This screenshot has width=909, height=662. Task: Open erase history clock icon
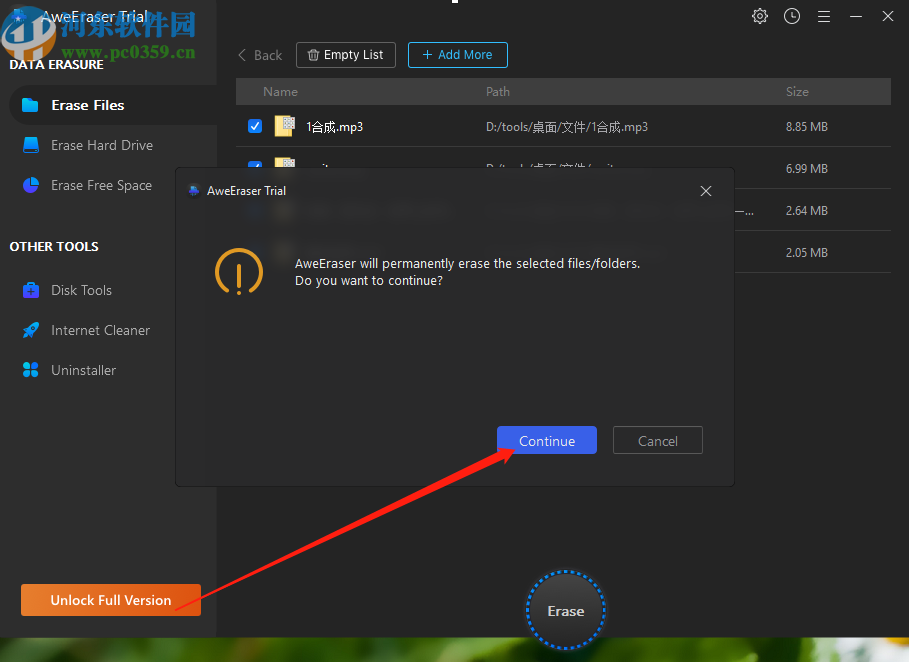pos(792,16)
